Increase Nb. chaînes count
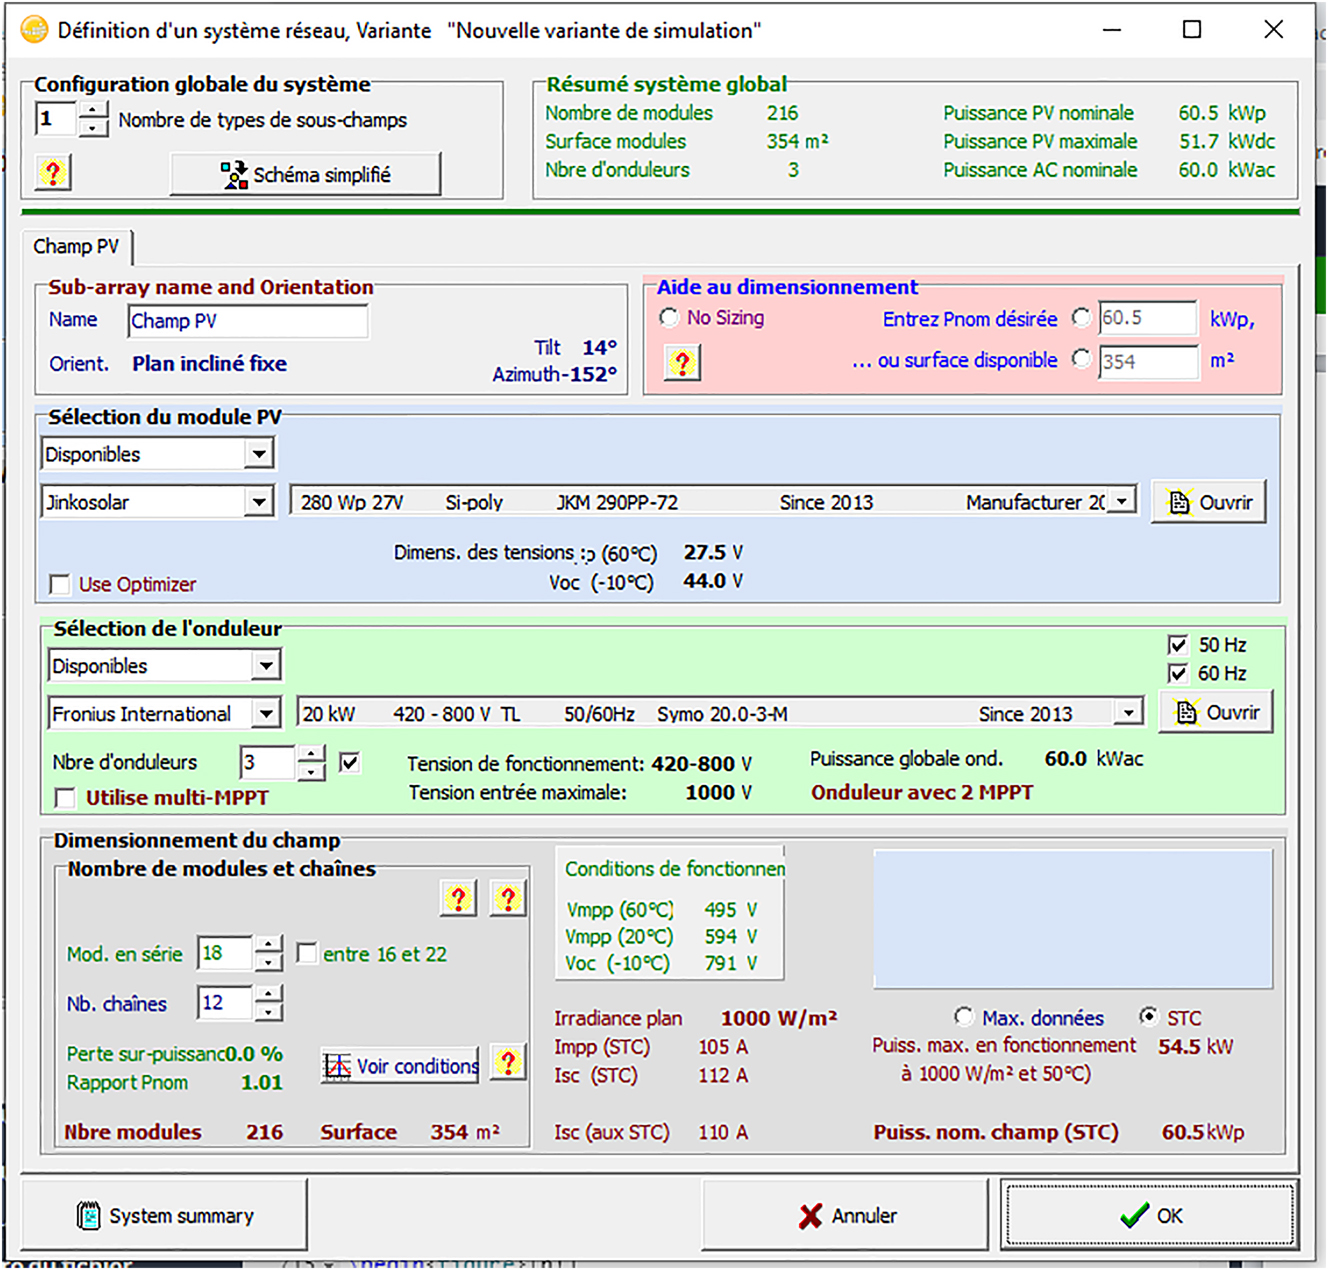This screenshot has width=1328, height=1270. coord(268,994)
